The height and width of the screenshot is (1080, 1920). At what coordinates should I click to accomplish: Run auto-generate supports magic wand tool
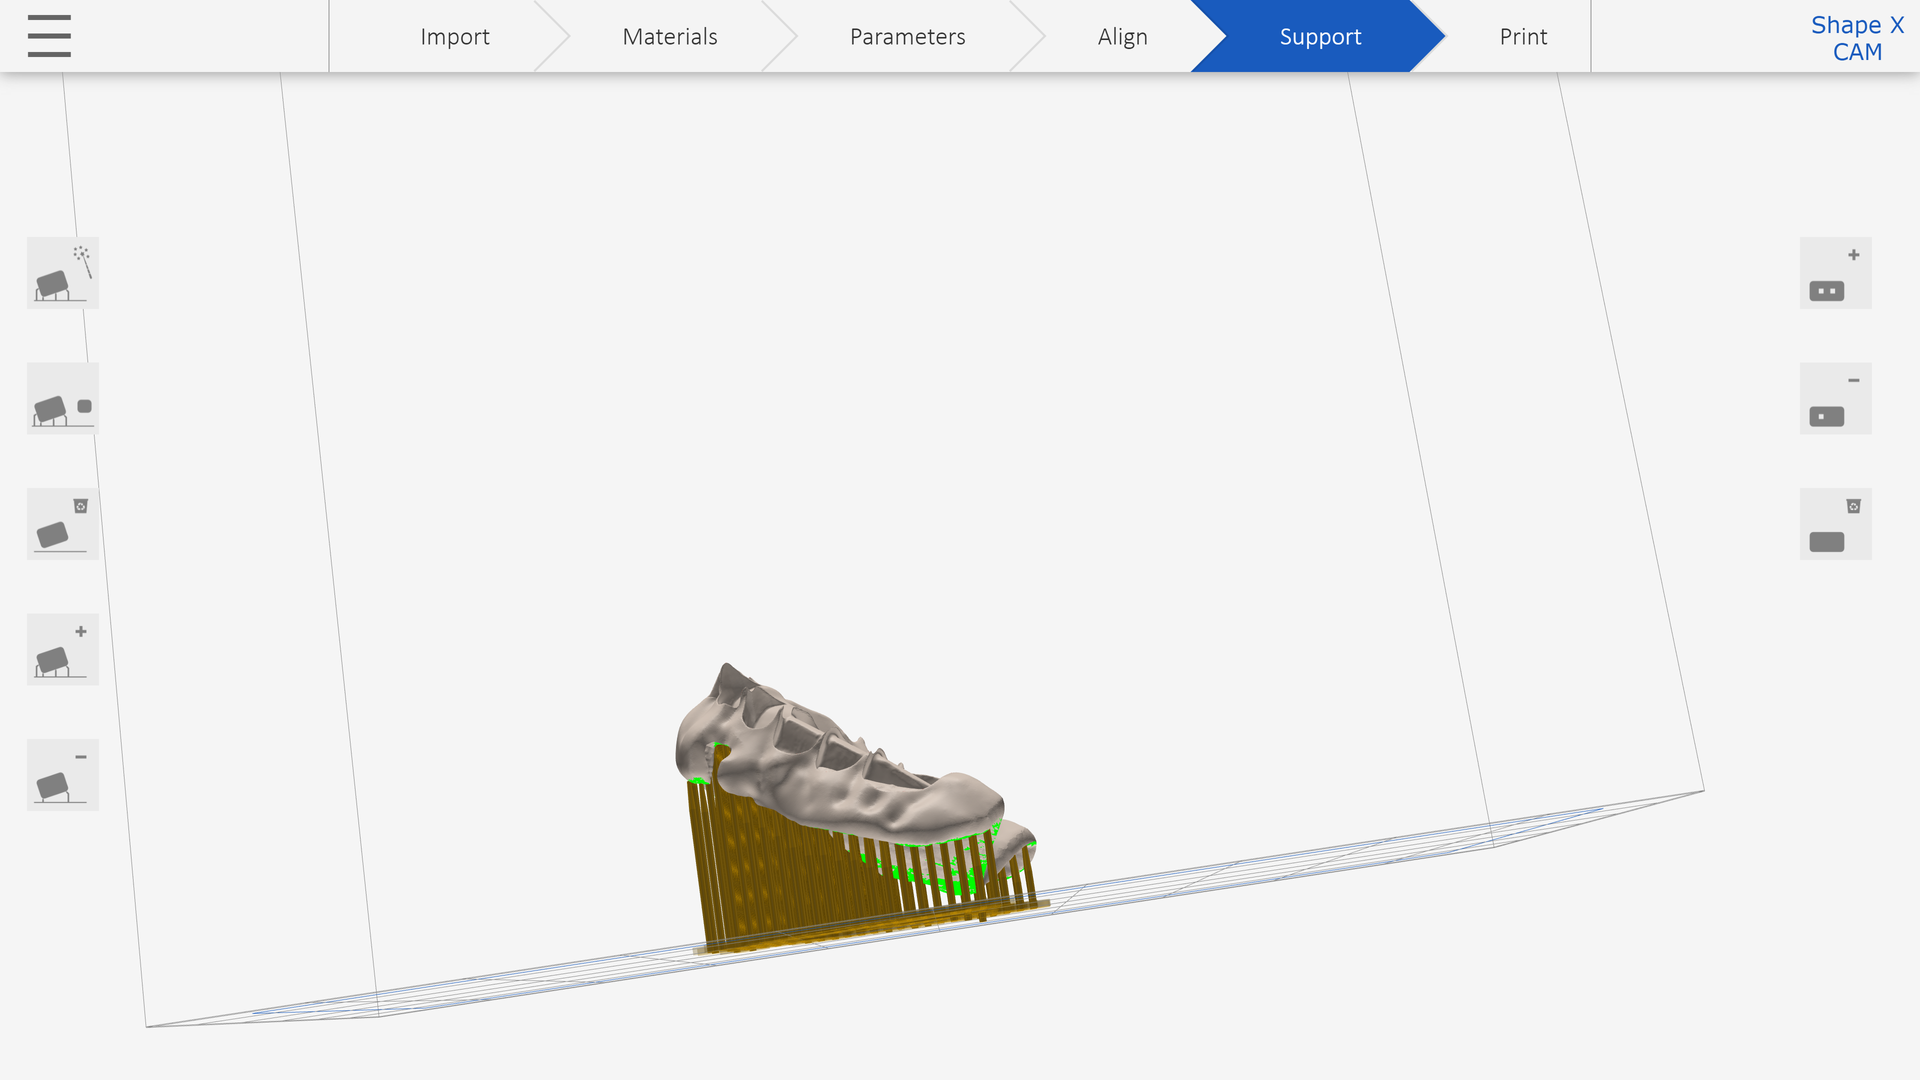coord(62,273)
